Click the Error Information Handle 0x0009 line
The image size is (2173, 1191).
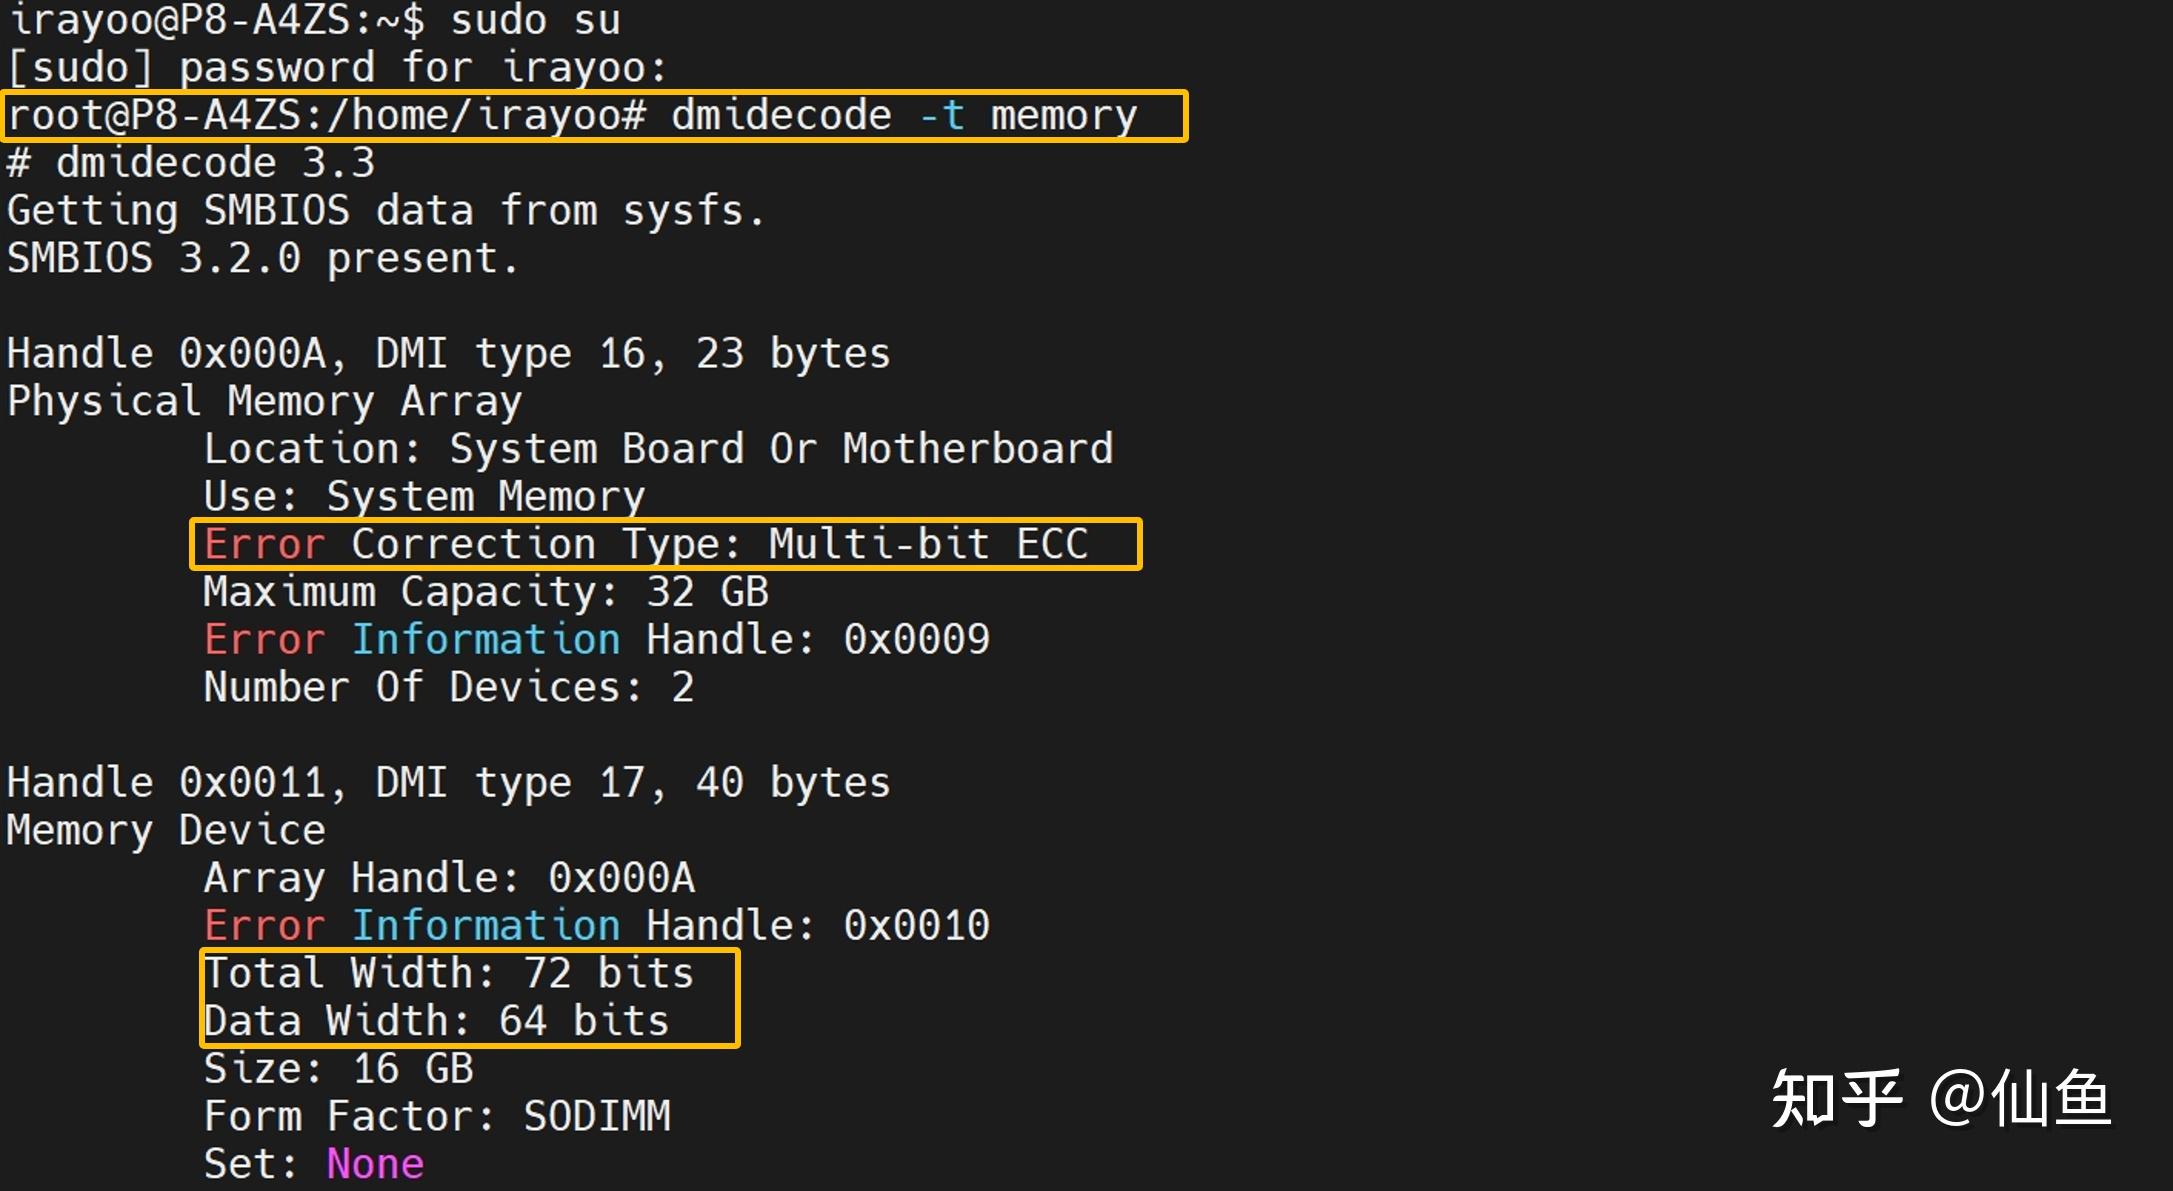click(596, 640)
